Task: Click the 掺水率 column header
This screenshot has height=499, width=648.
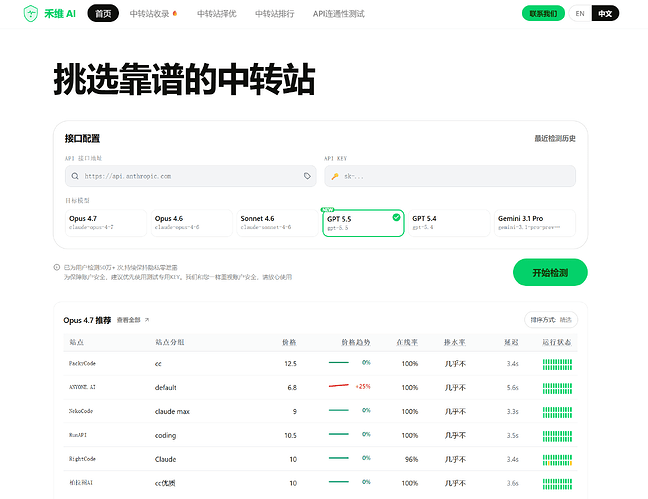Action: (455, 342)
